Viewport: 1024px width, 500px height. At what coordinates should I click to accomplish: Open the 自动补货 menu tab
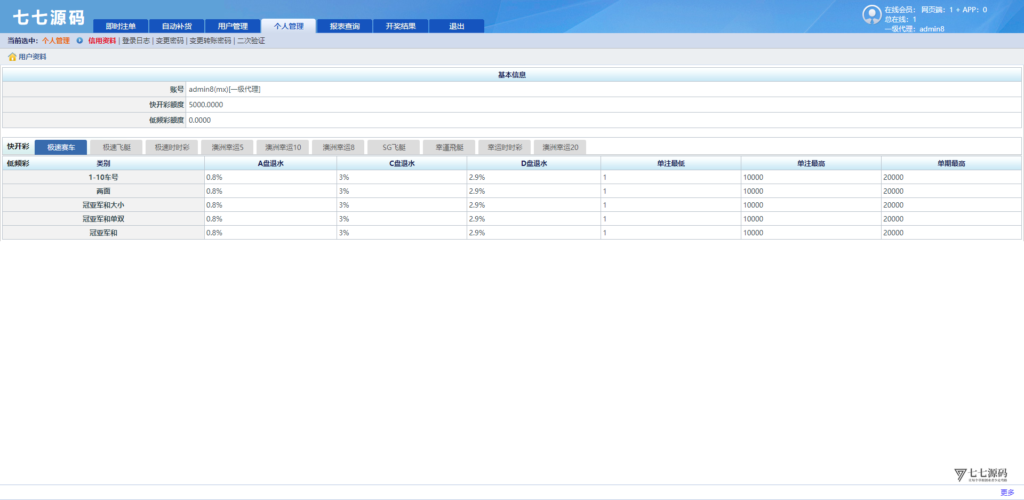click(x=176, y=26)
